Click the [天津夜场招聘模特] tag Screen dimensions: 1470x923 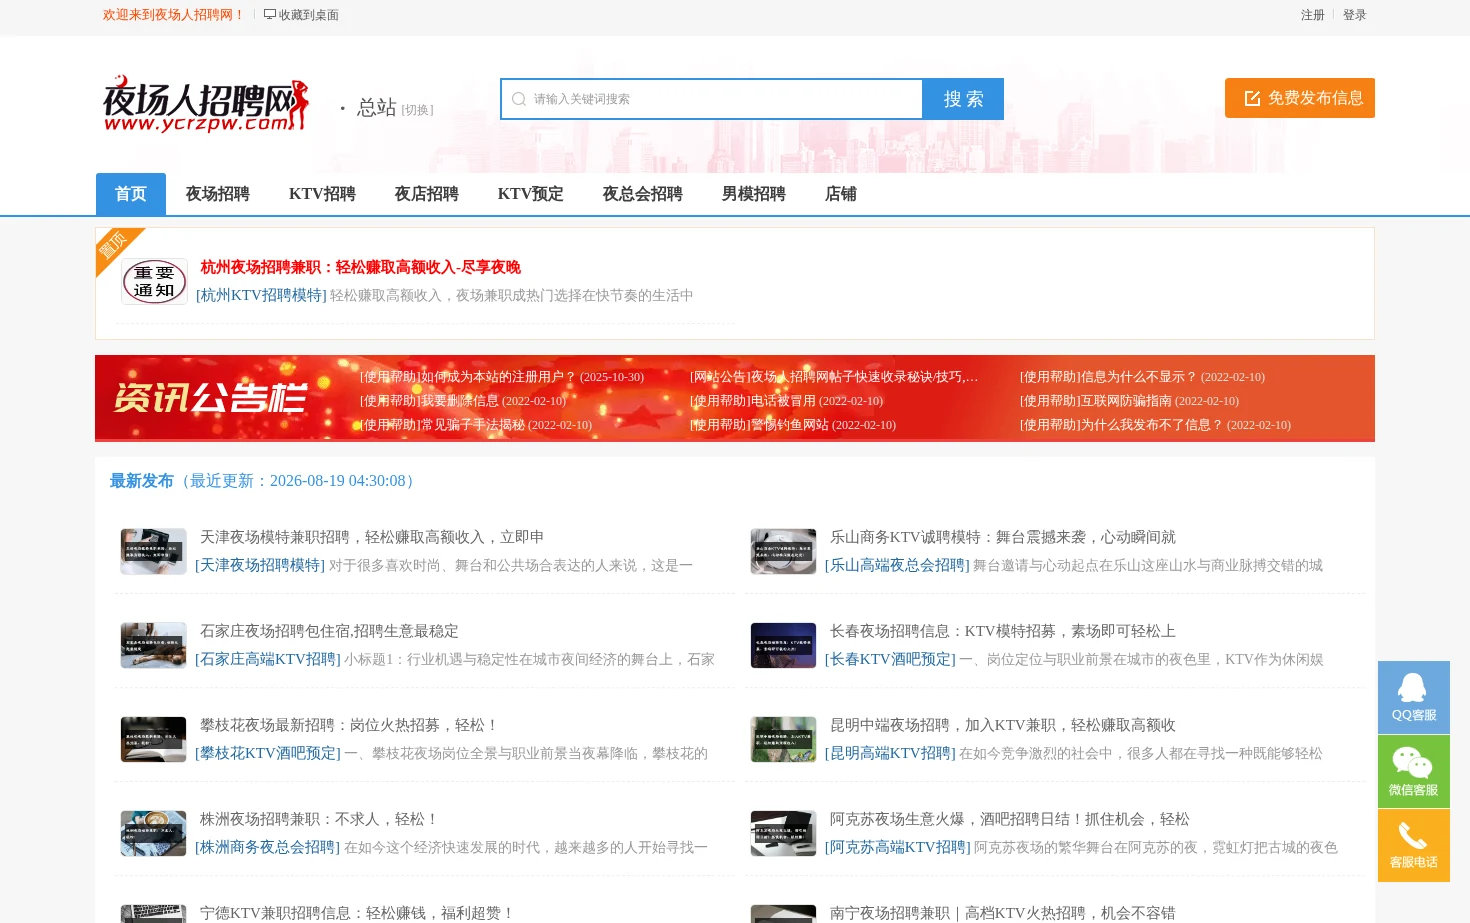[260, 565]
